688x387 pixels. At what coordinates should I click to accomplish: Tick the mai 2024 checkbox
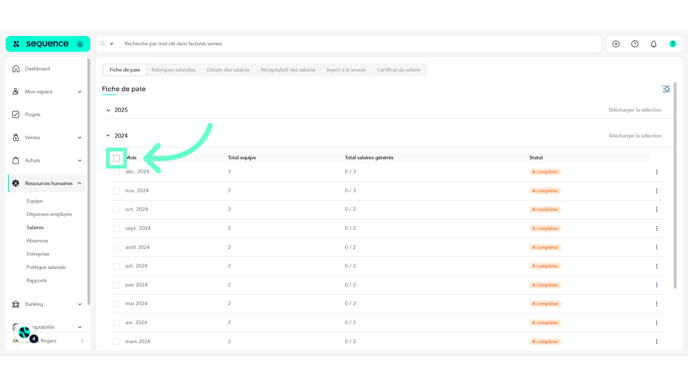coord(116,304)
